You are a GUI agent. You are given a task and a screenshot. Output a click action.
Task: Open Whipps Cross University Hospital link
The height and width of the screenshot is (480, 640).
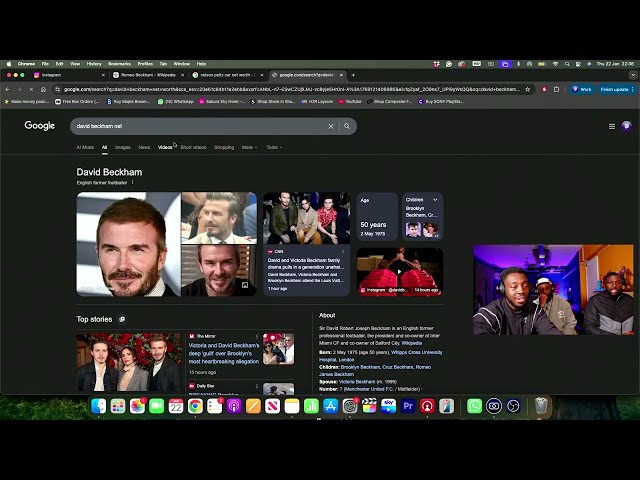click(380, 356)
